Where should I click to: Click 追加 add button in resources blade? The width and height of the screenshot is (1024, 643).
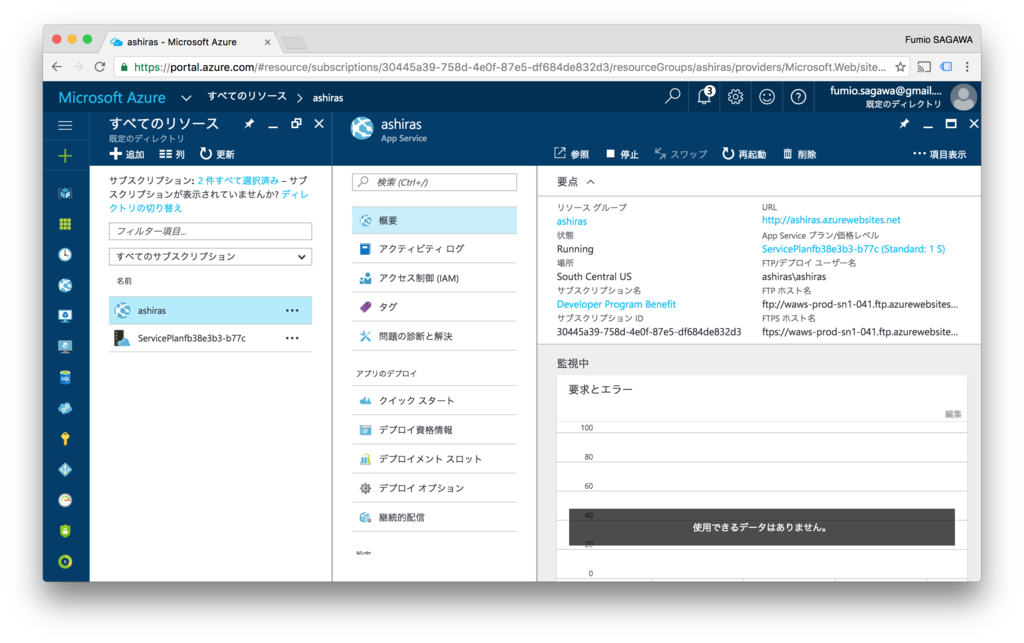127,154
